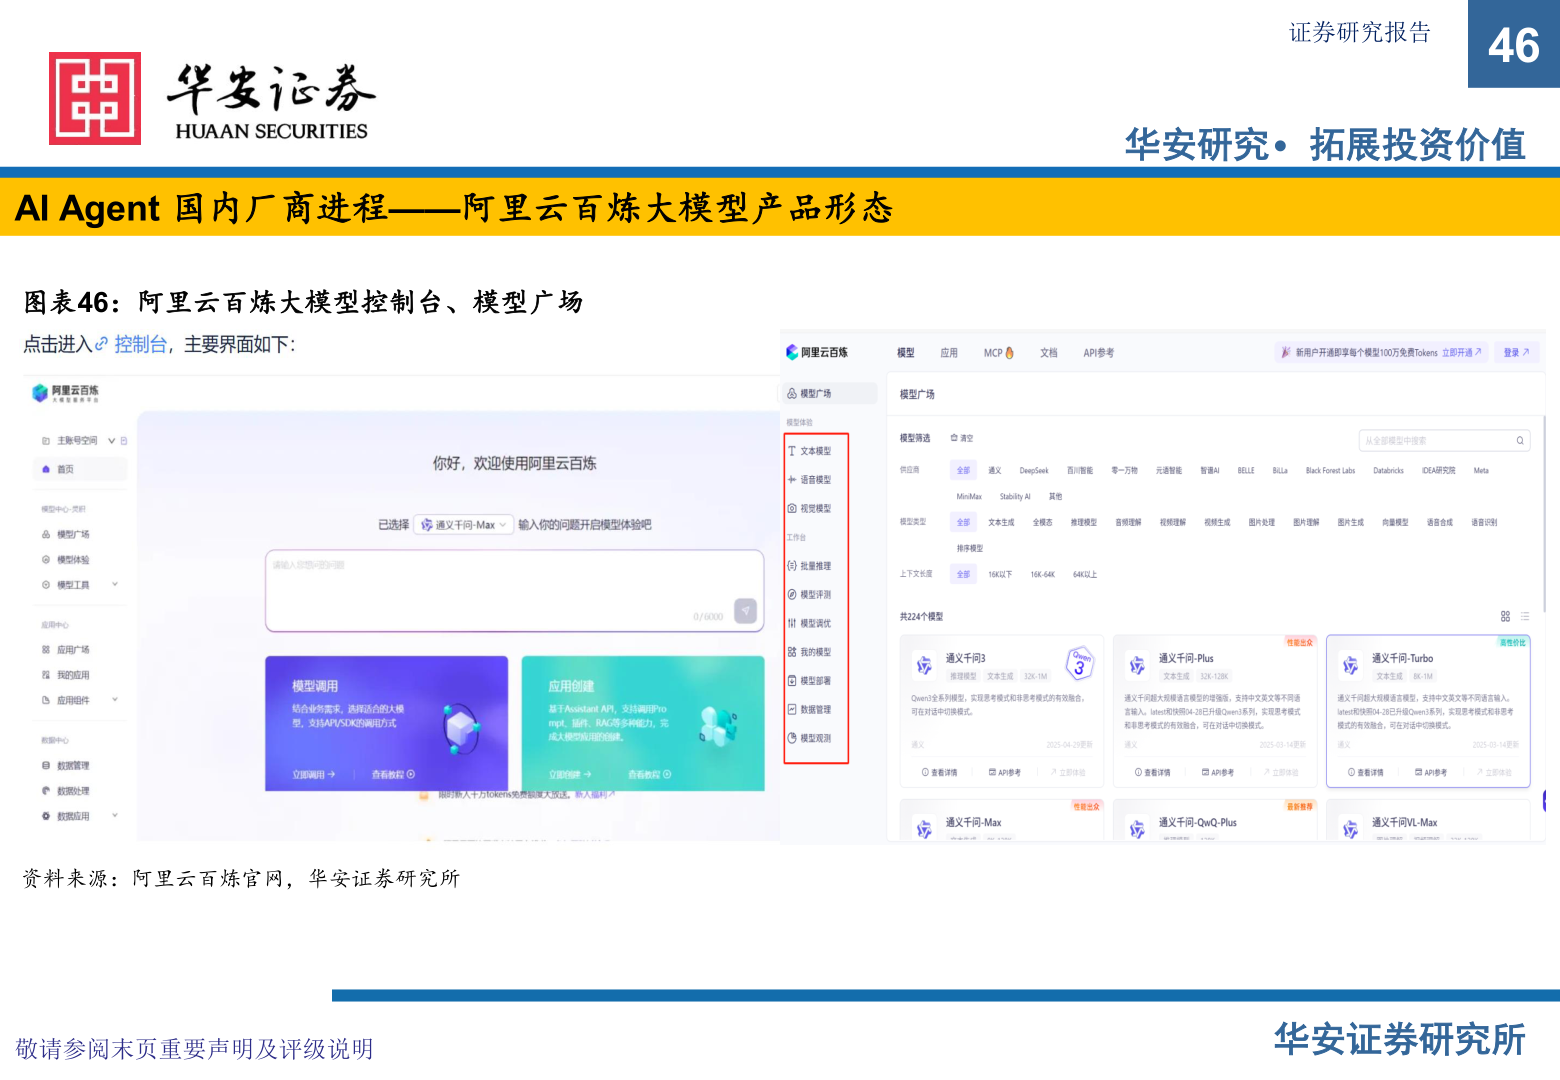Viewport: 1560px width, 1080px height.
Task: Click the 模型调优 sliders icon
Action: [792, 623]
